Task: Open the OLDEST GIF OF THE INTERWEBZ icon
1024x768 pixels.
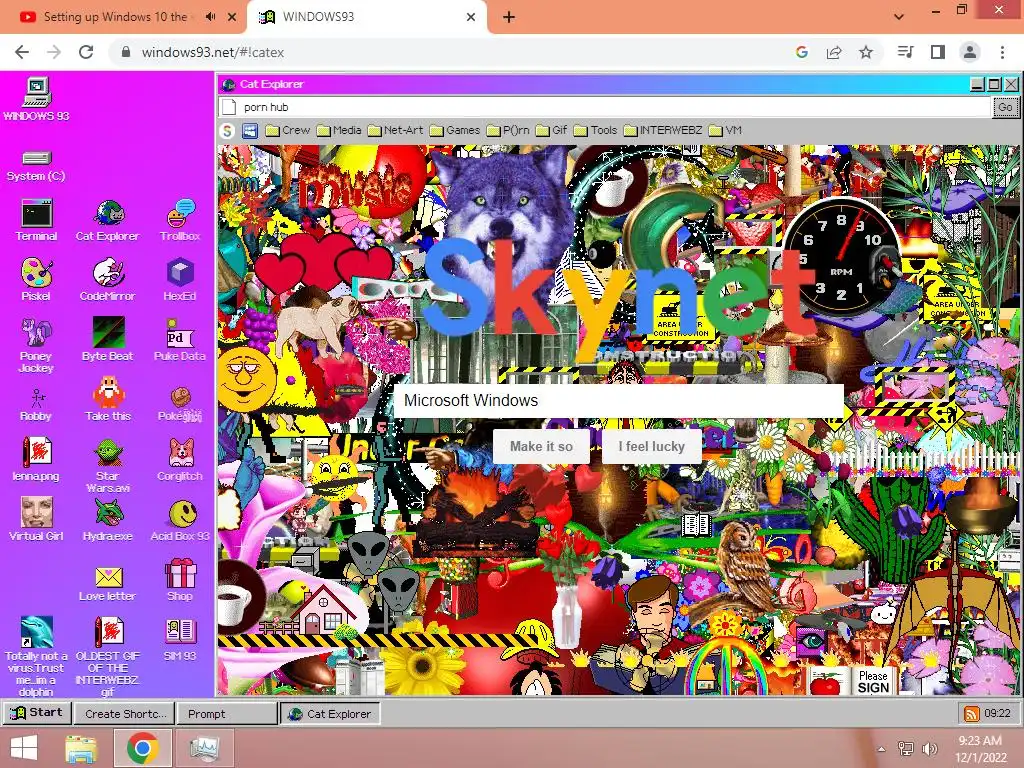Action: [x=108, y=656]
